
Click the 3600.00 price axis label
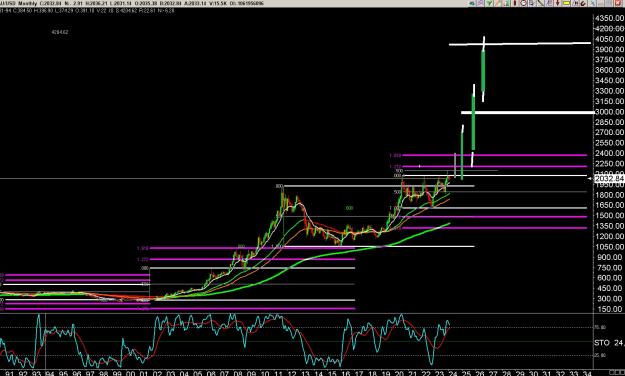click(x=609, y=70)
